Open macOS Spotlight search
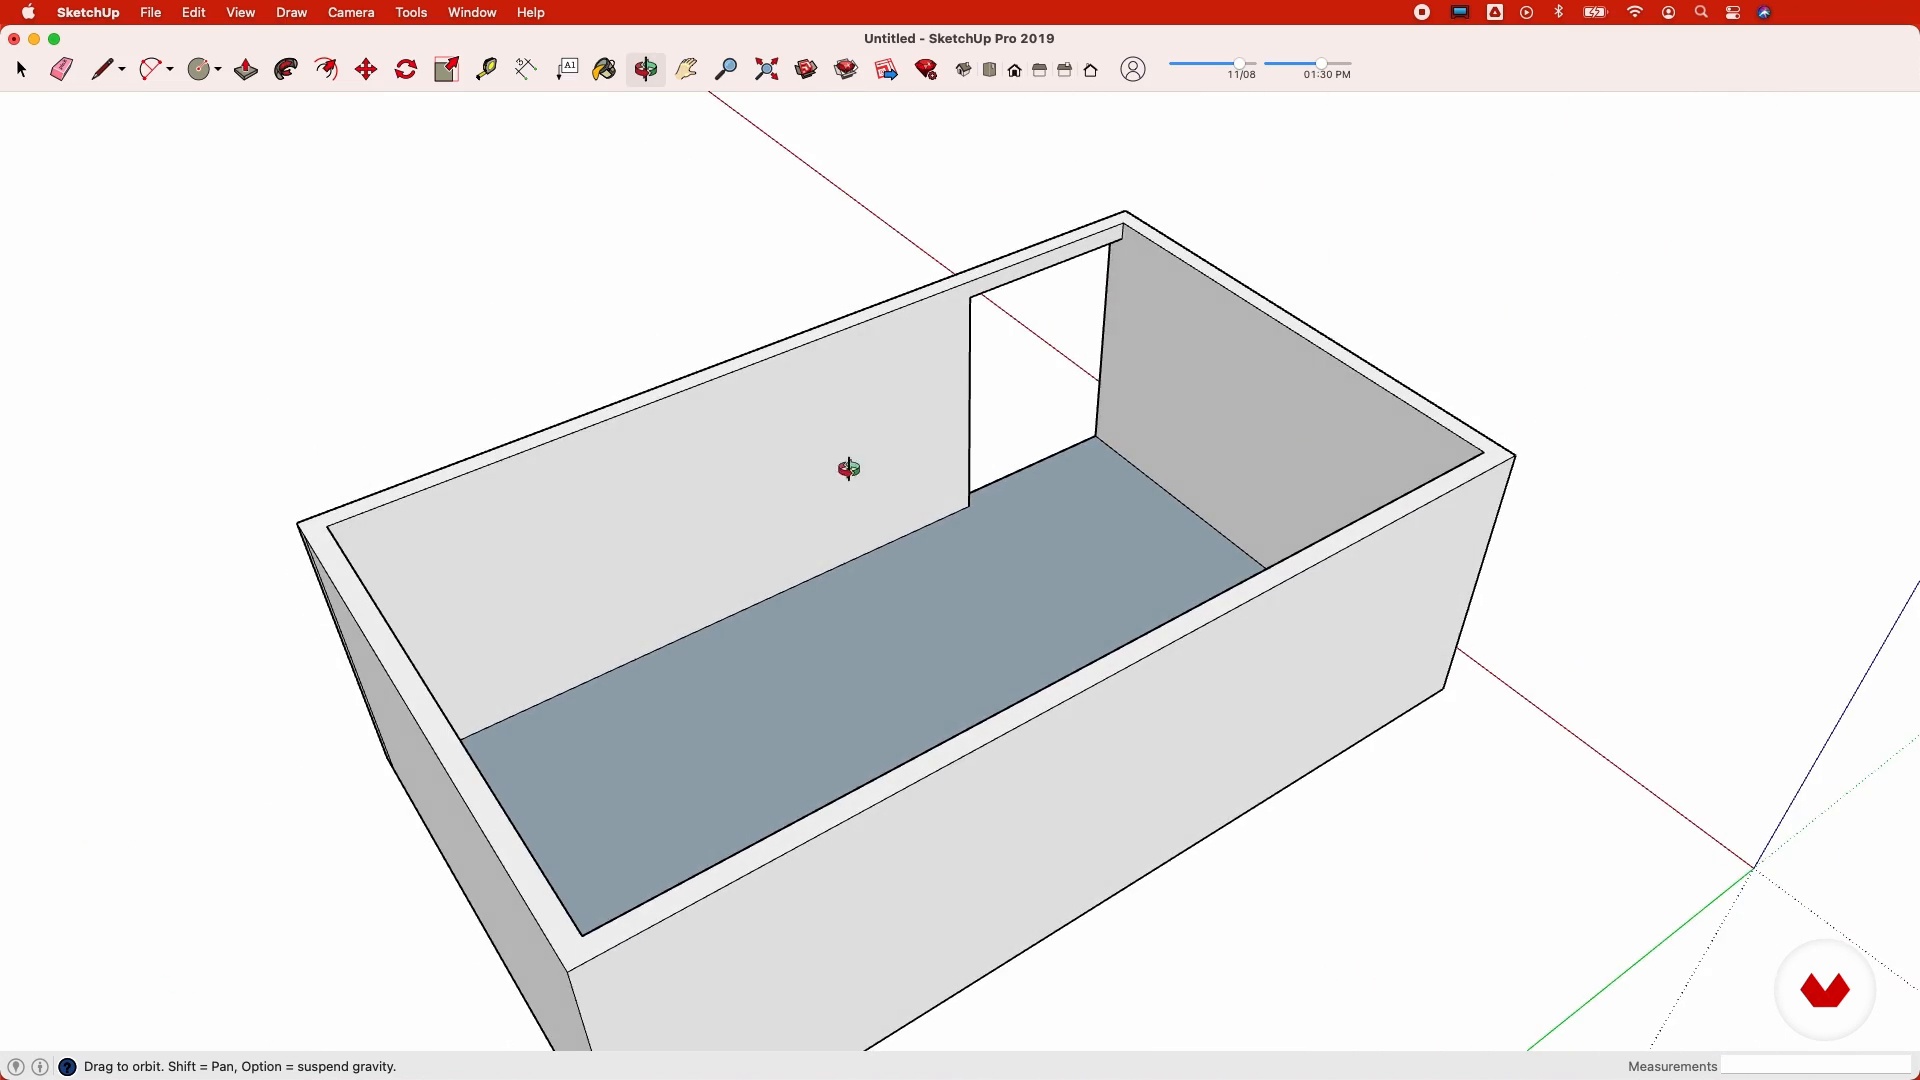Screen dimensions: 1920x1080 (1701, 13)
